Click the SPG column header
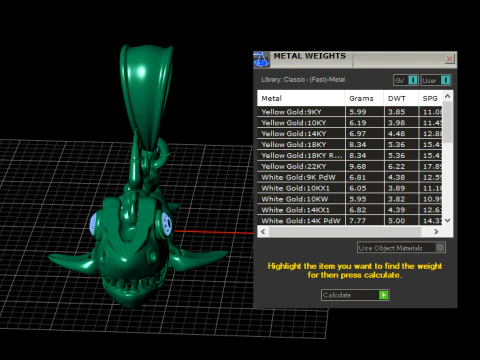 (430, 98)
